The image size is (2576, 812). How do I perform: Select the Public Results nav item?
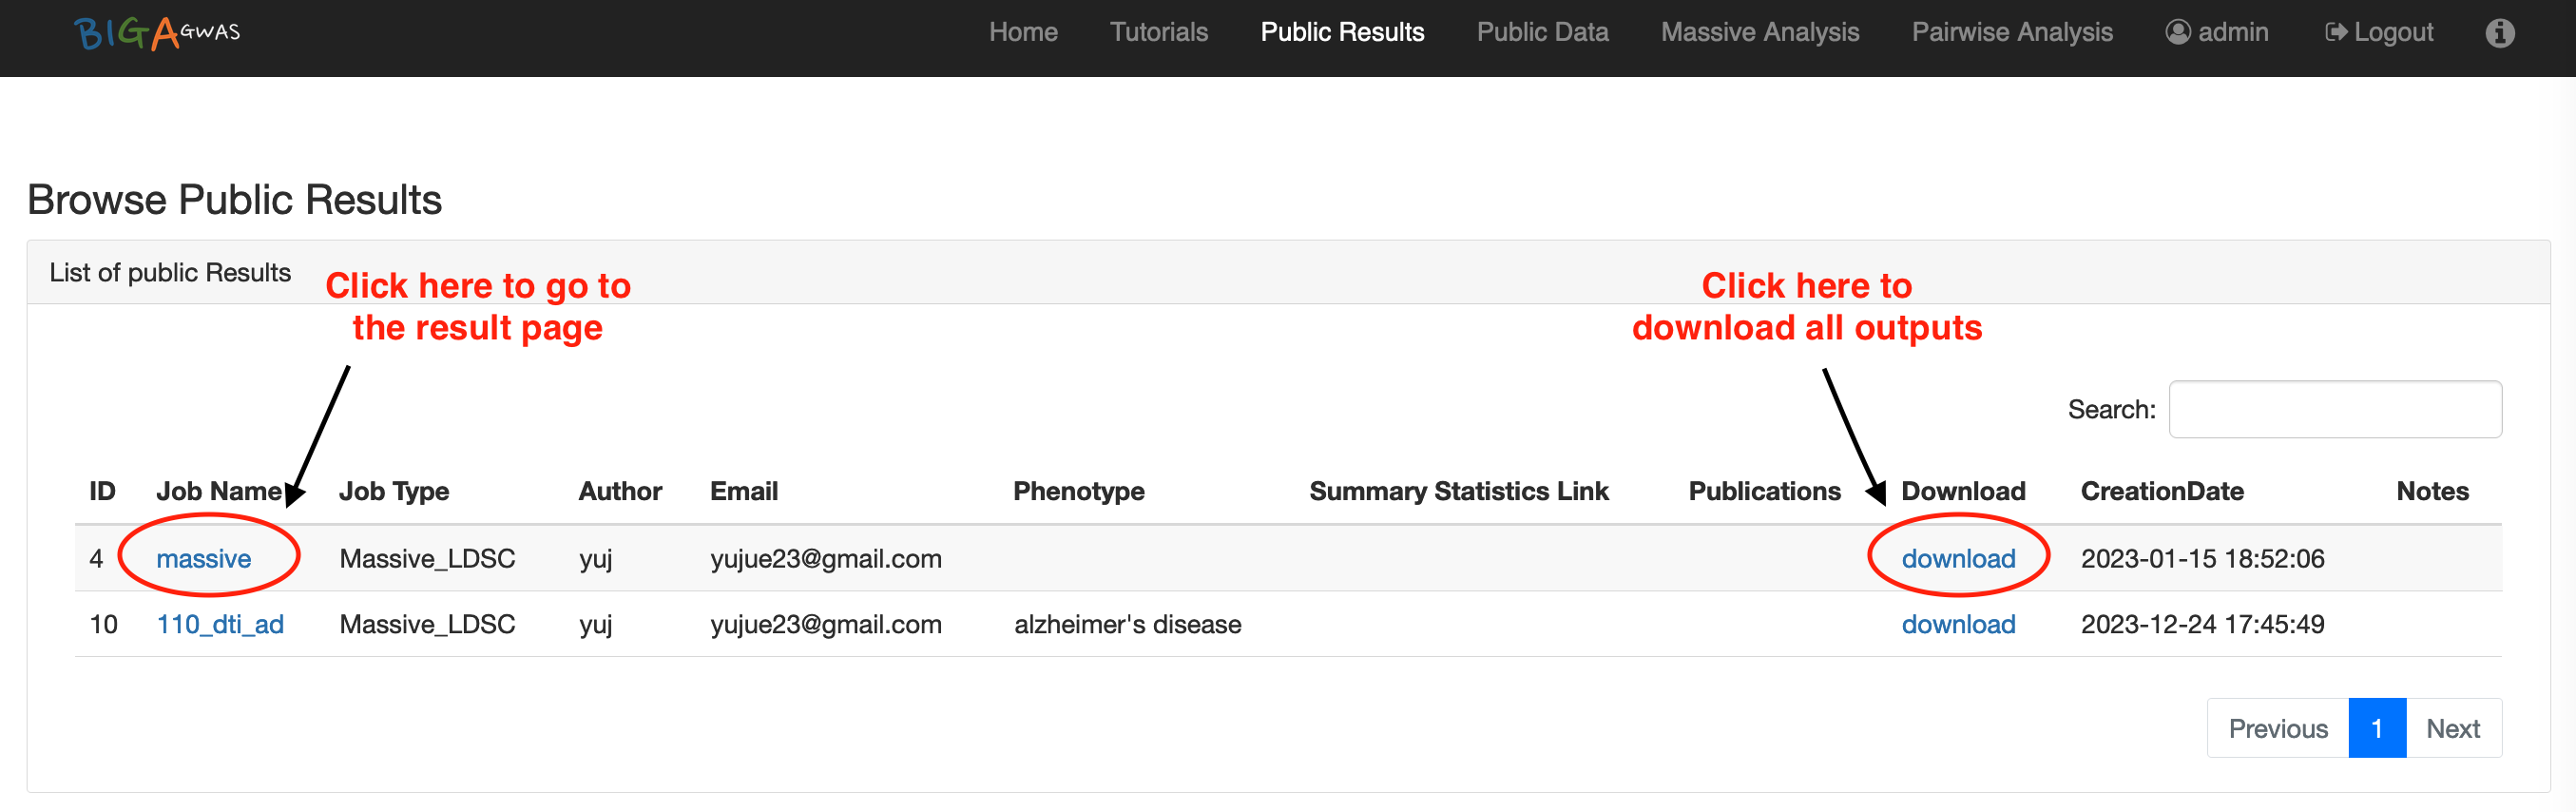1341,32
